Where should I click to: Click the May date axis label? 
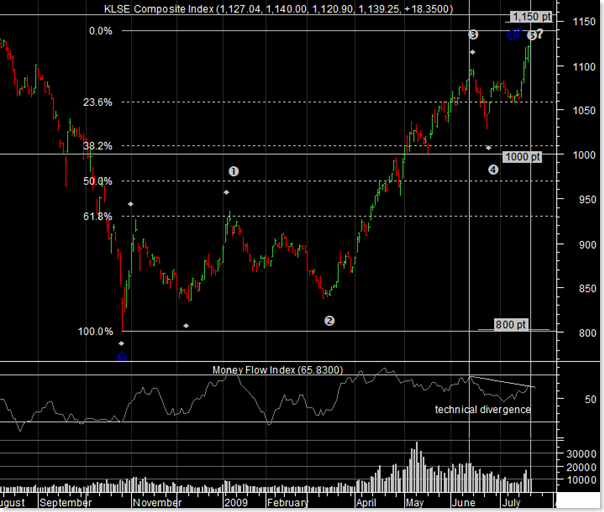click(414, 503)
